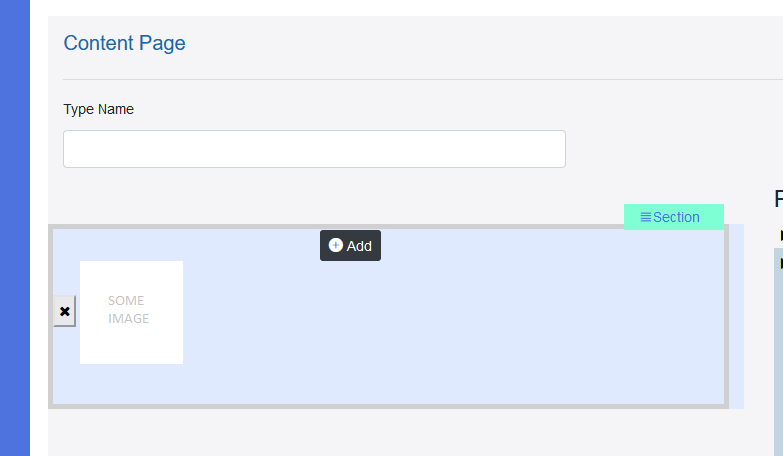Select the section by its gray border

tap(389, 407)
